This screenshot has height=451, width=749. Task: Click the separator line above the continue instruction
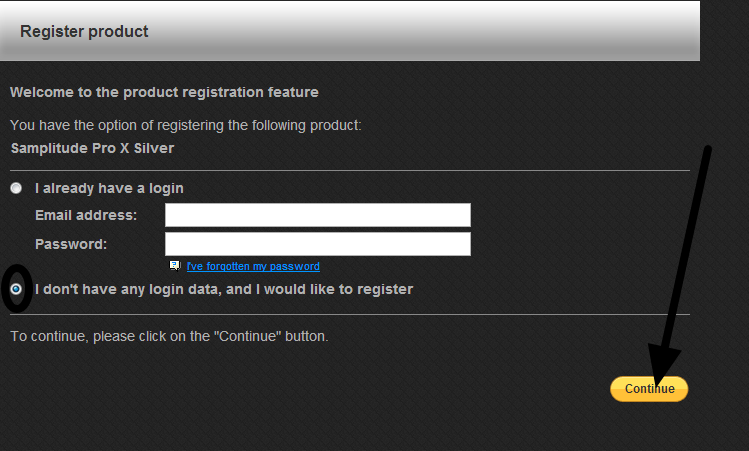pos(349,315)
